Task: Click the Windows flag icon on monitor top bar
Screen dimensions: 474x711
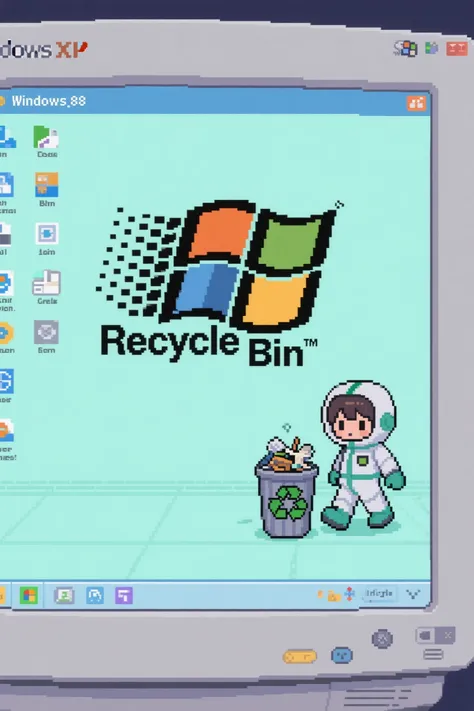Action: [405, 48]
